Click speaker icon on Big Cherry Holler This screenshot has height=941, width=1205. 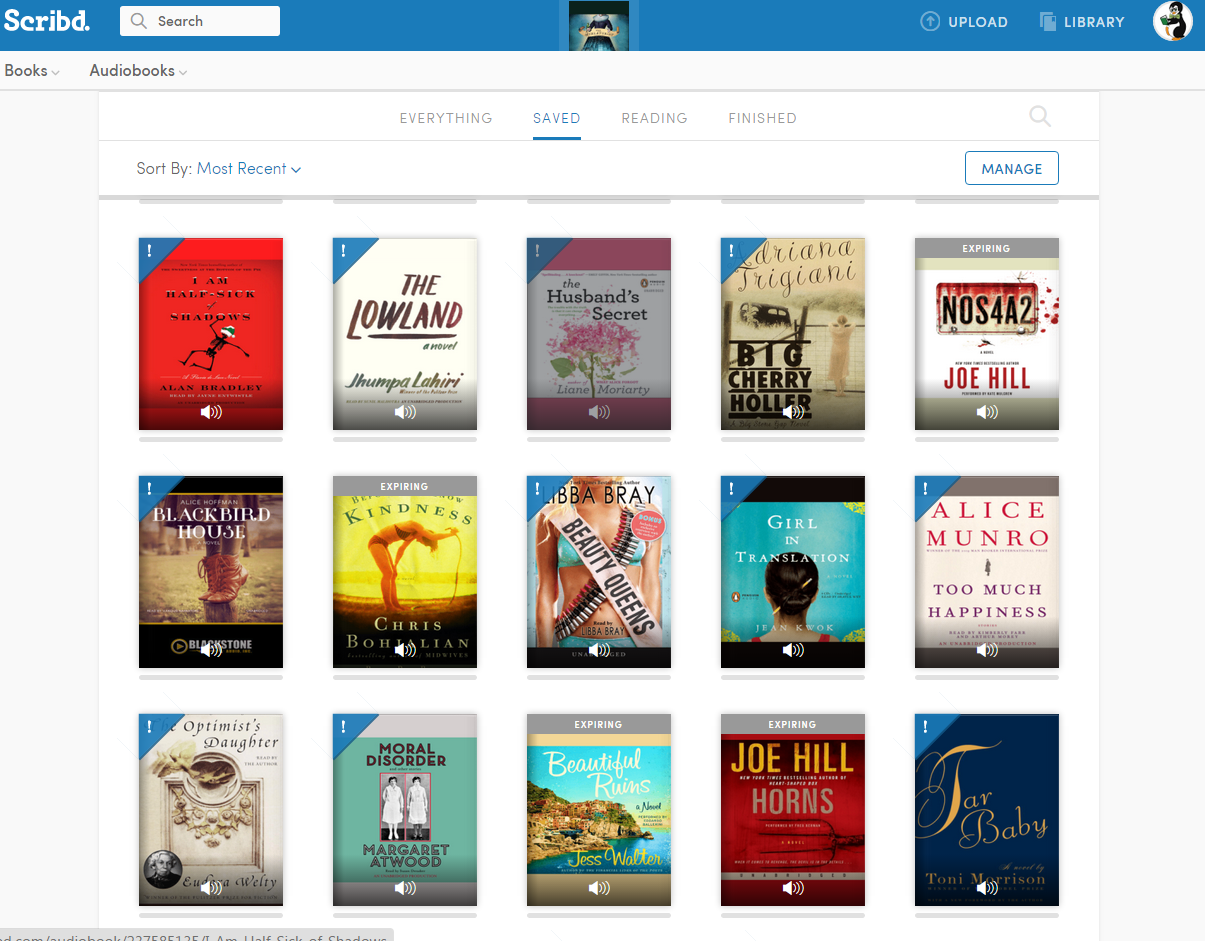tap(793, 412)
